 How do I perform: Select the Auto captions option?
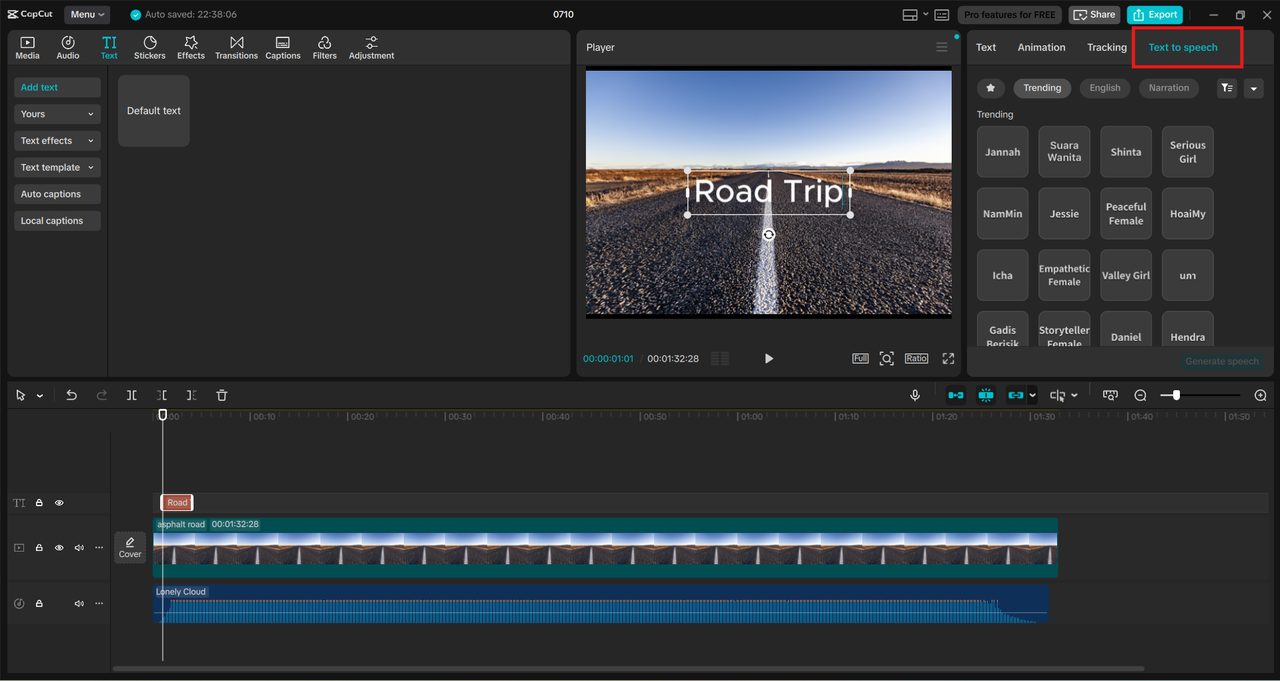[x=57, y=194]
